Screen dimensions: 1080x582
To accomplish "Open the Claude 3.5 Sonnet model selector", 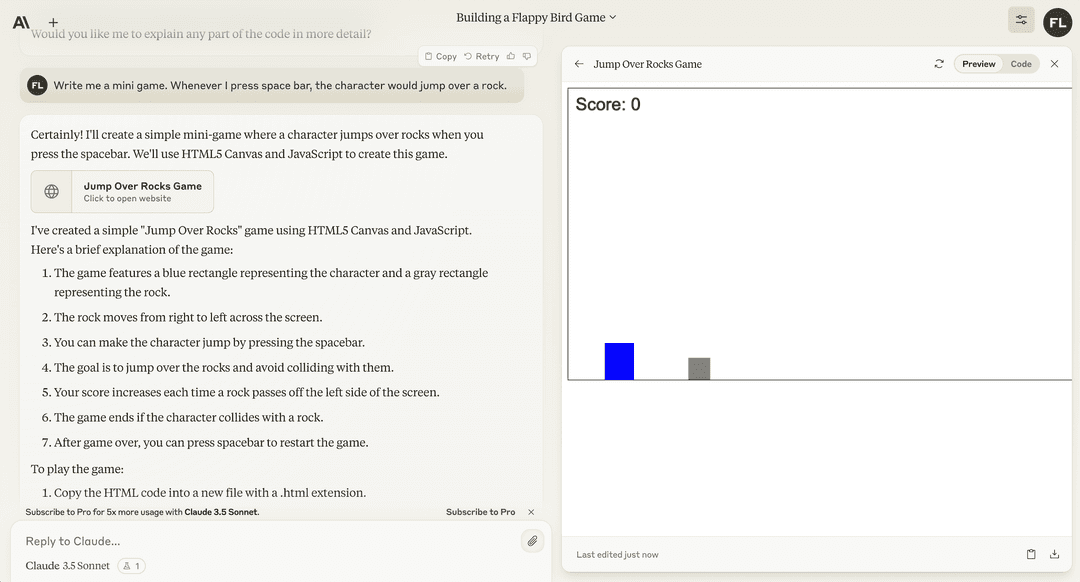I will [67, 566].
